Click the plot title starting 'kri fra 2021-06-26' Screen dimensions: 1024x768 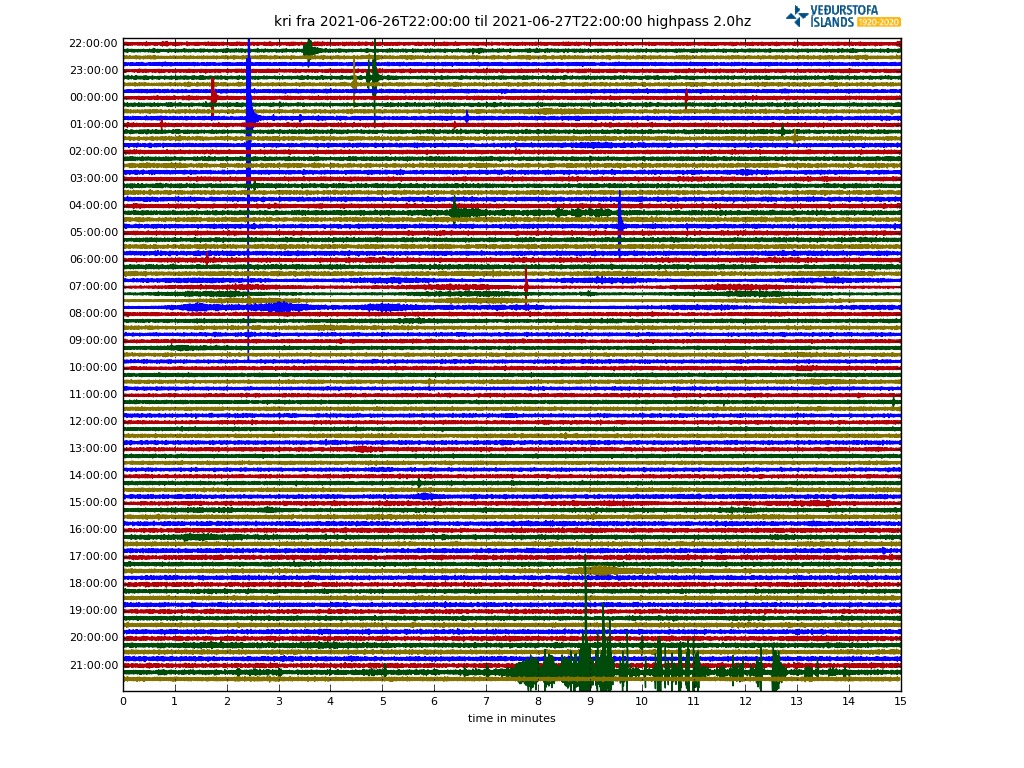point(513,21)
